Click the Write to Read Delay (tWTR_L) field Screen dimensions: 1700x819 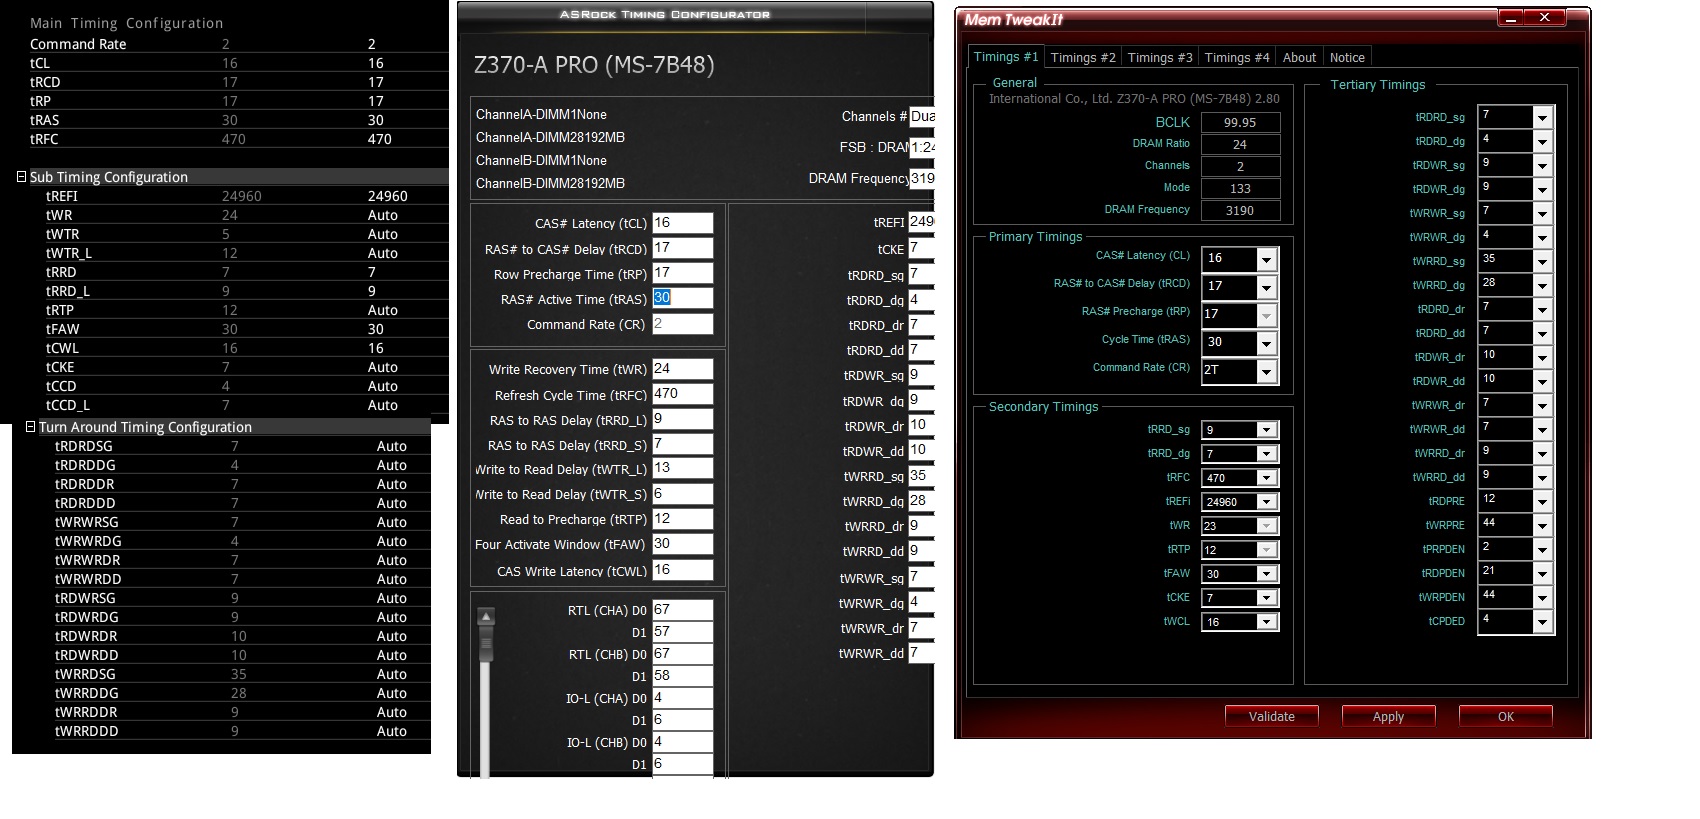tap(682, 468)
